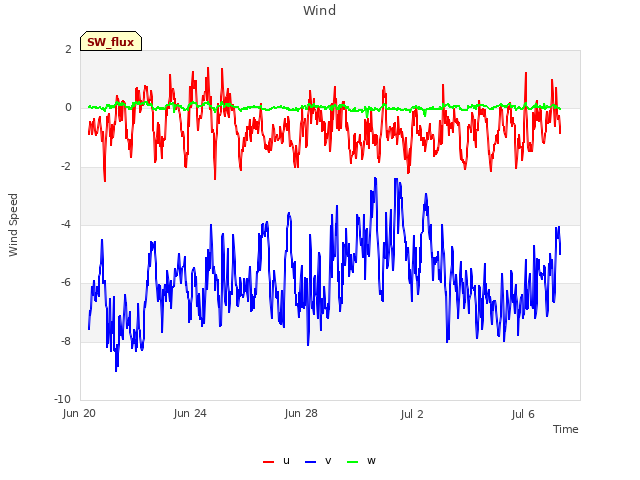Image resolution: width=640 pixels, height=480 pixels.
Task: Click the y-axis value -8
Action: click(66, 341)
